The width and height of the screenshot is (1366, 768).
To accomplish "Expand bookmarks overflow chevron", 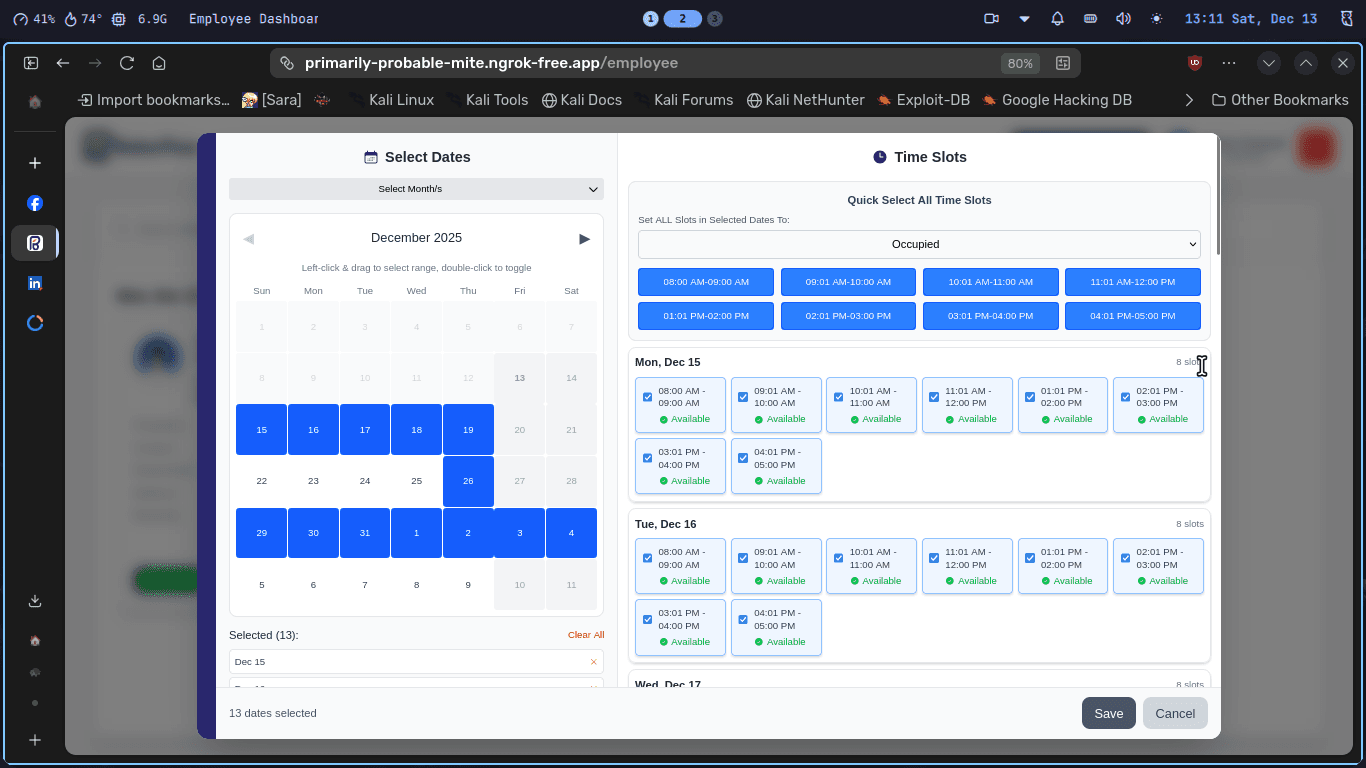I will coord(1189,100).
